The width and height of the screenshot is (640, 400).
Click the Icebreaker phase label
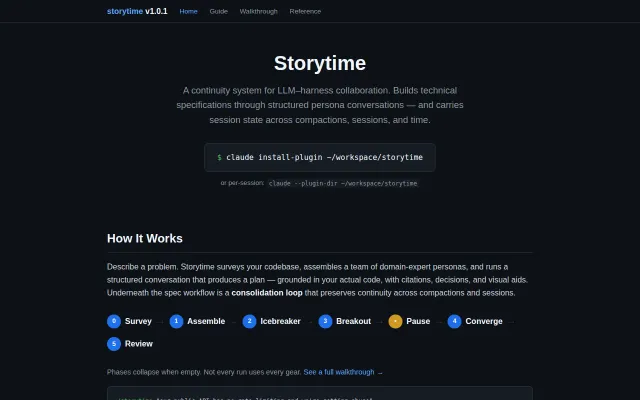pyautogui.click(x=280, y=321)
